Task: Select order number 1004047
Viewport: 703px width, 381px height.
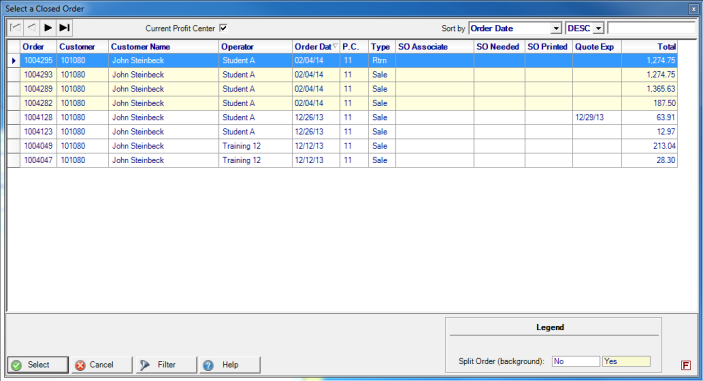Action: coord(38,160)
